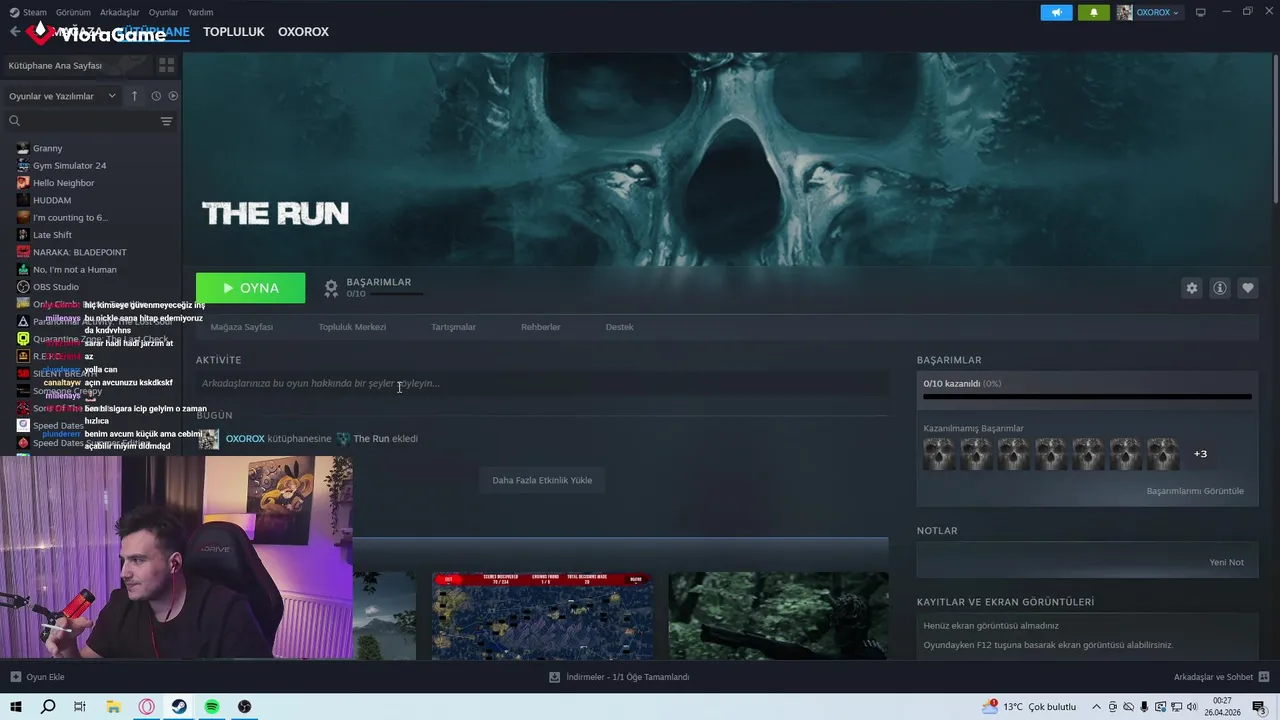Add The Run to favorites heart icon
This screenshot has height=720, width=1280.
1248,288
